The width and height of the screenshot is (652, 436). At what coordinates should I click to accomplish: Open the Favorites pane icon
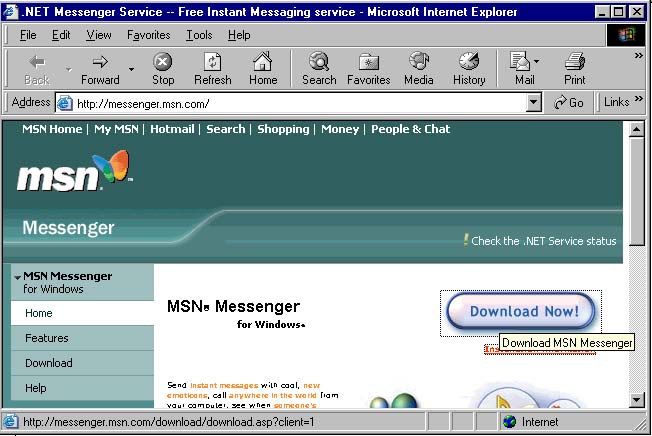(368, 62)
